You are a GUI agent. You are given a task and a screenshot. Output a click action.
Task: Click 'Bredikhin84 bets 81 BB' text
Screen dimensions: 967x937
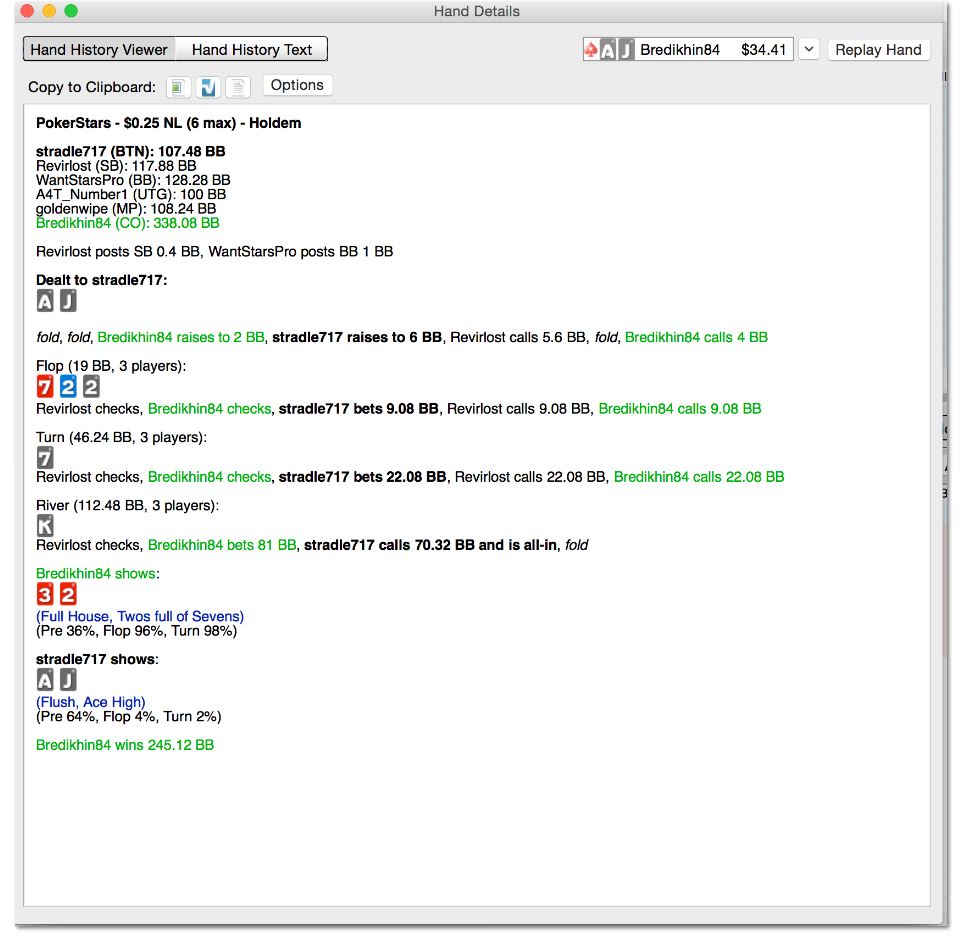pyautogui.click(x=222, y=545)
